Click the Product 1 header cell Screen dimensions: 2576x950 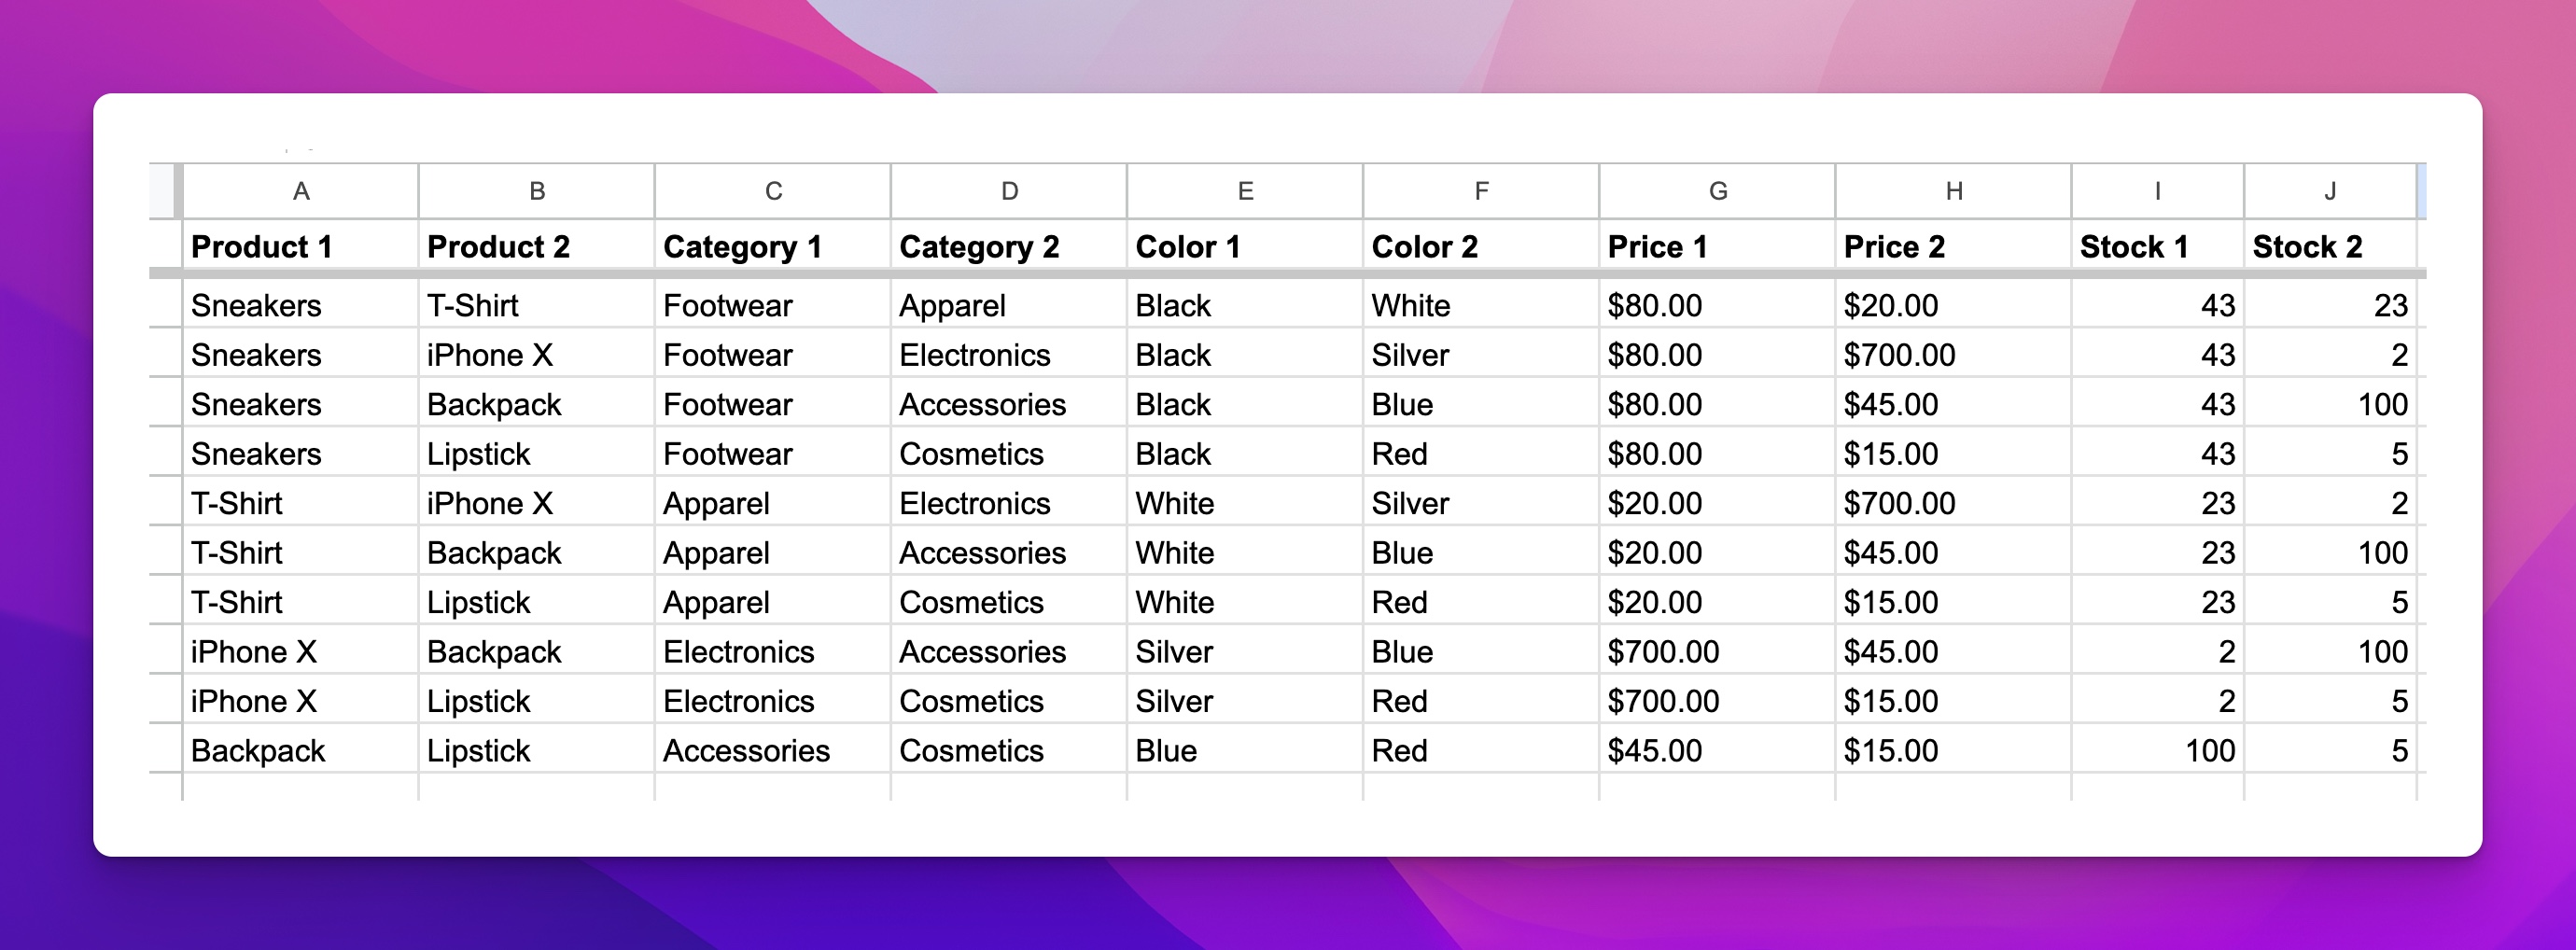click(x=300, y=246)
